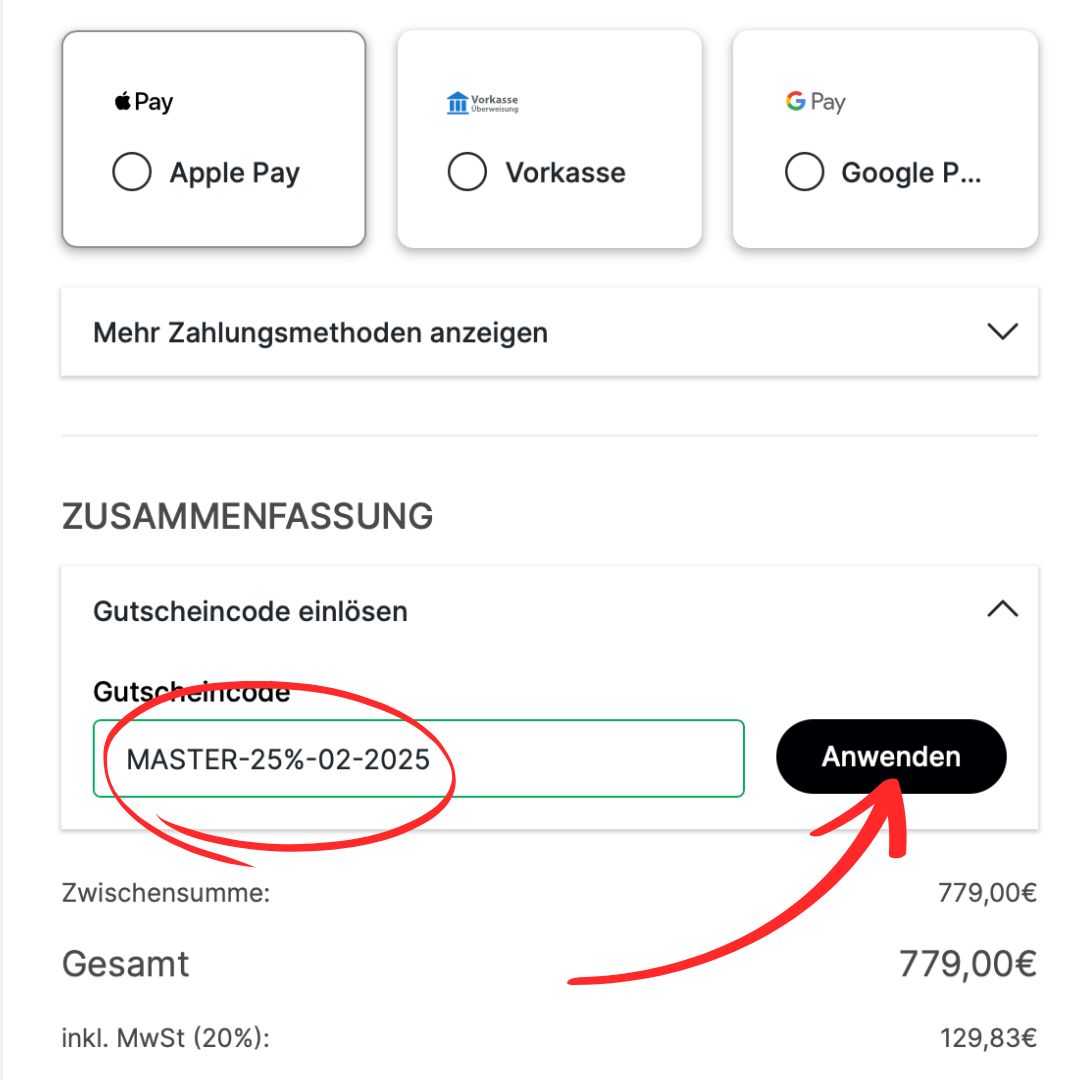Expand Mehr Zahlungsmethoden anzeigen chevron
The image size is (1080, 1080).
click(1002, 331)
